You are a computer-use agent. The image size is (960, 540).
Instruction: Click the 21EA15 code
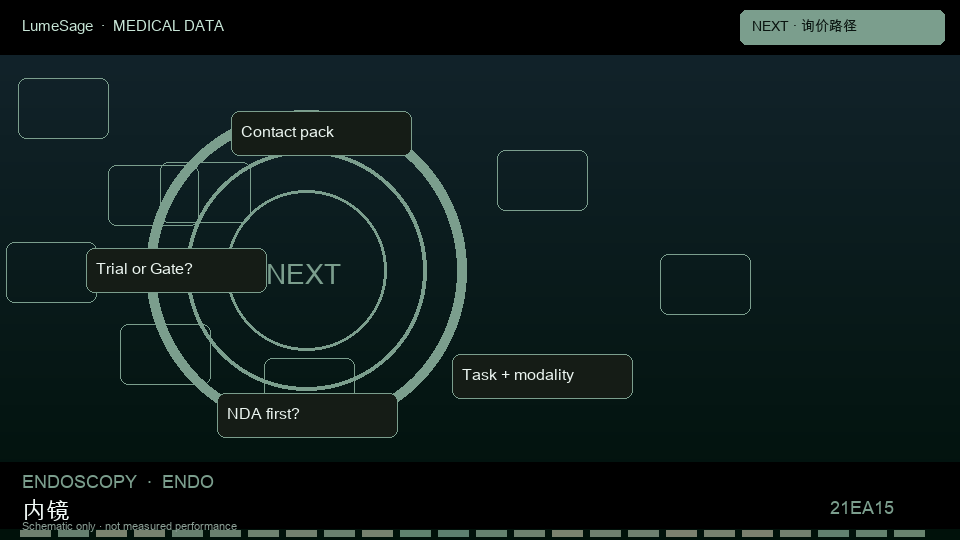point(861,508)
